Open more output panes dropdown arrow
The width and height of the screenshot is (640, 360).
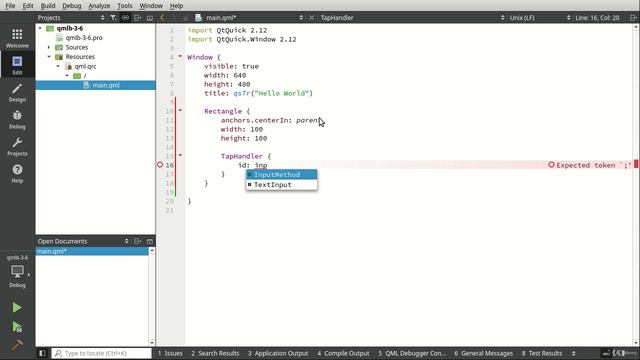coord(573,353)
